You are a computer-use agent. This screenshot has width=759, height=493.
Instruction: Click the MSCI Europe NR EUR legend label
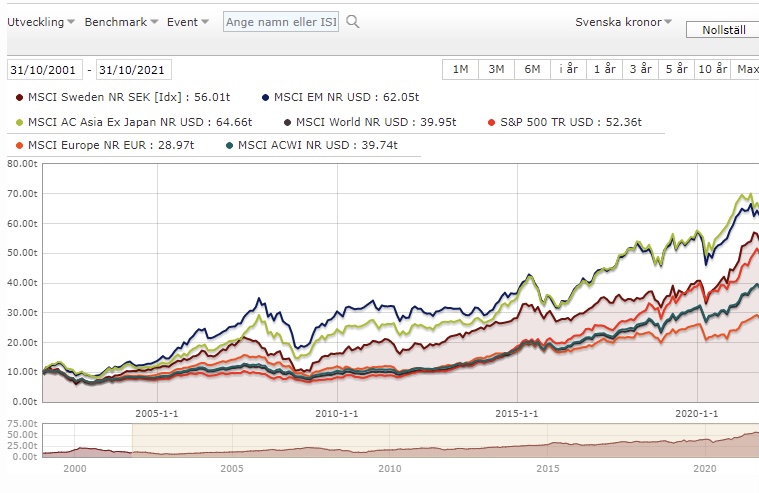coord(111,145)
